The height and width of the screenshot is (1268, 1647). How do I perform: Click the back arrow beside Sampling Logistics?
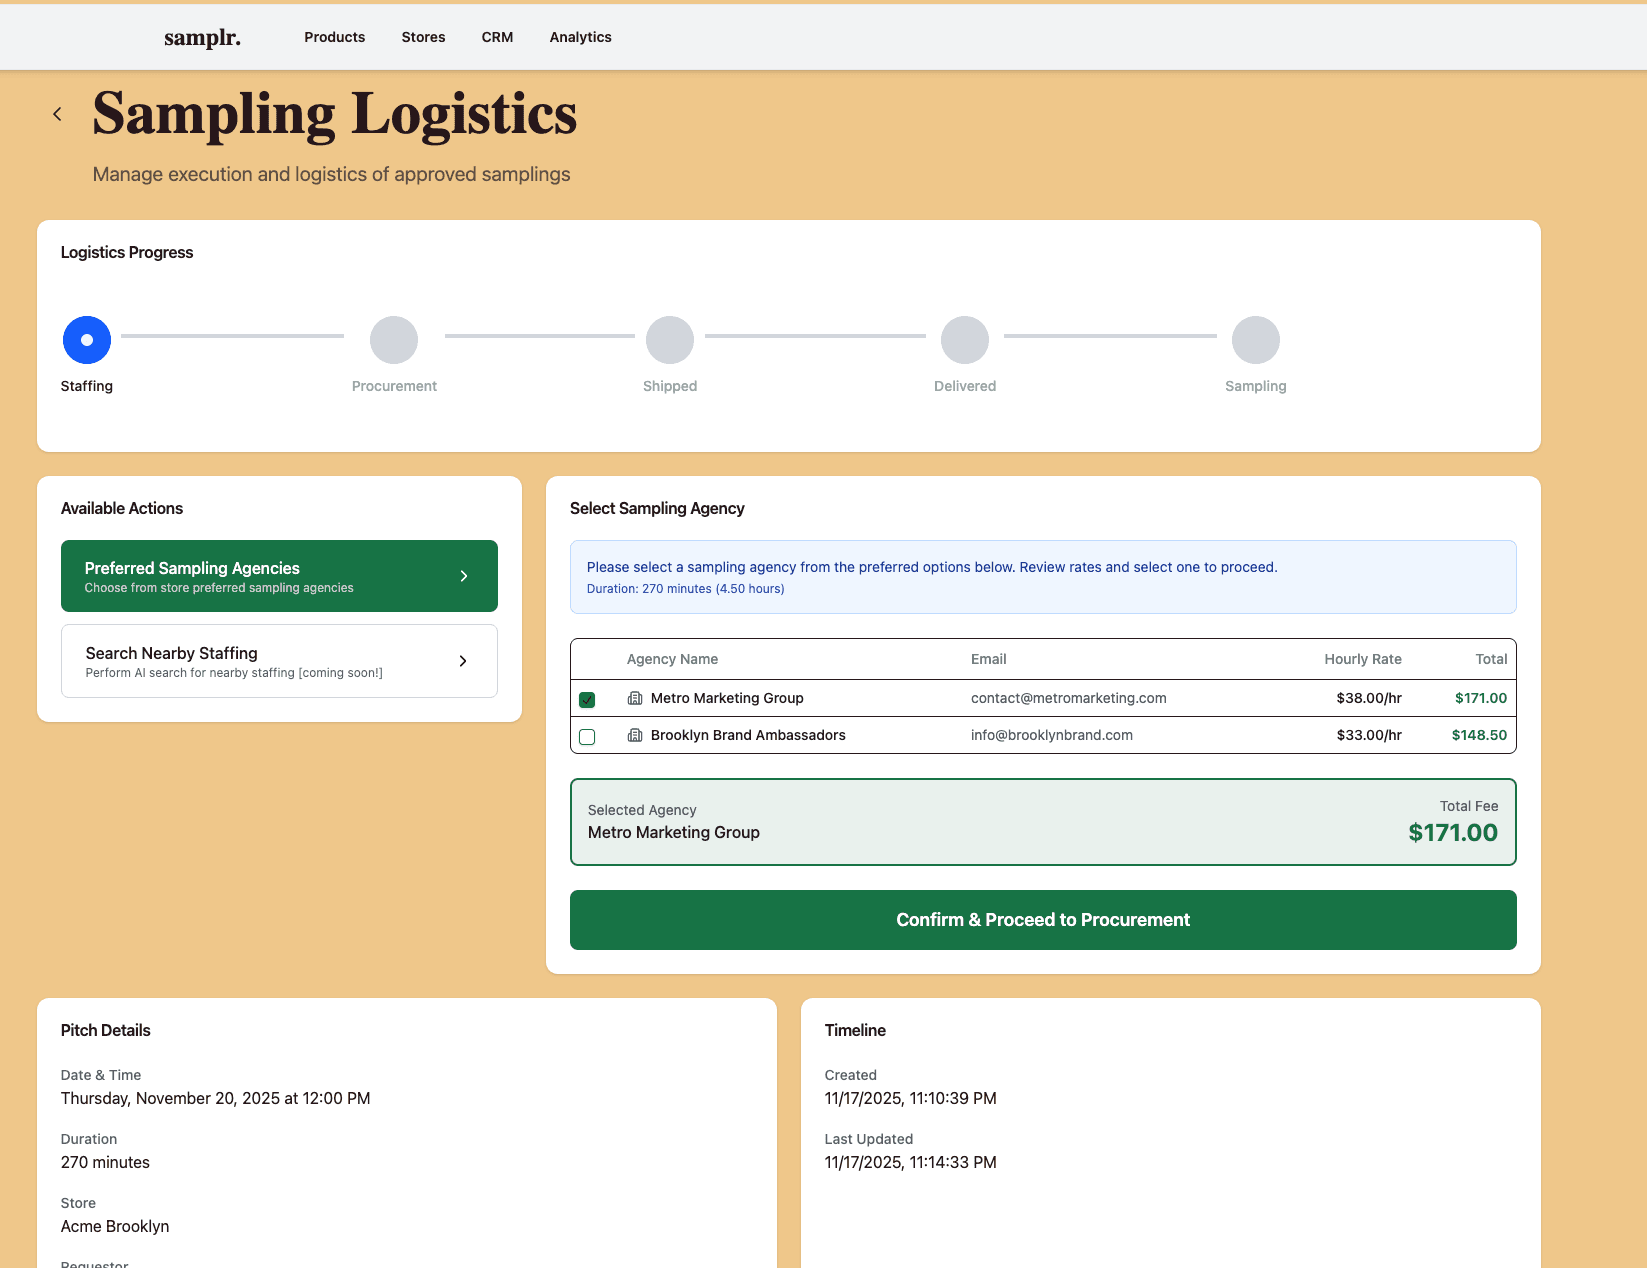(57, 114)
